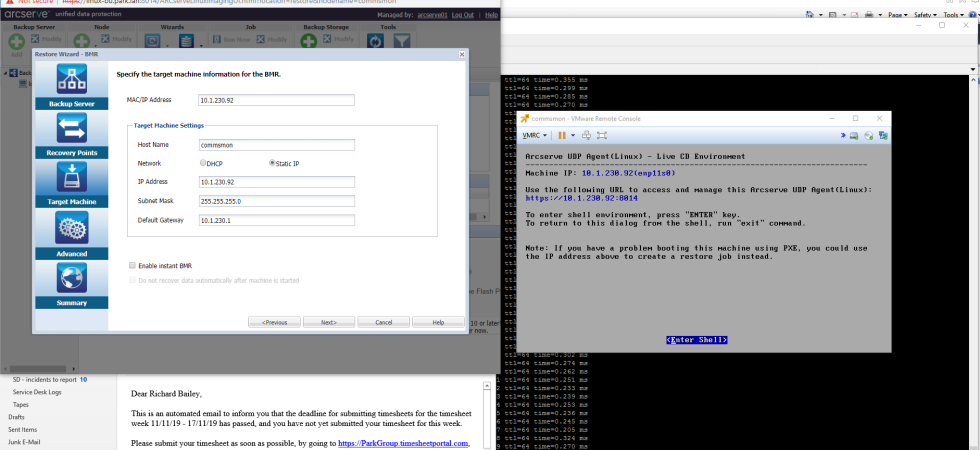Open the dropdown arrow next to Add Node
The width and height of the screenshot is (980, 450).
coord(96,46)
